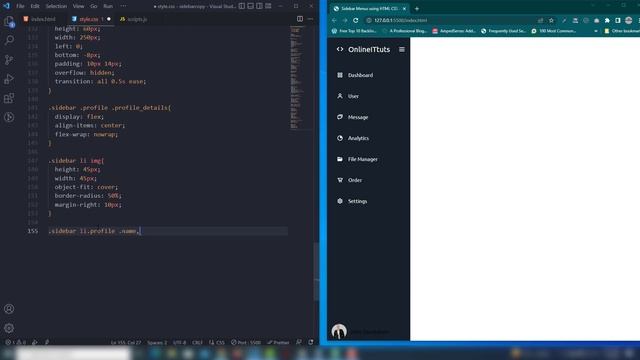Bookmark this page with the star icon

tap(551, 20)
